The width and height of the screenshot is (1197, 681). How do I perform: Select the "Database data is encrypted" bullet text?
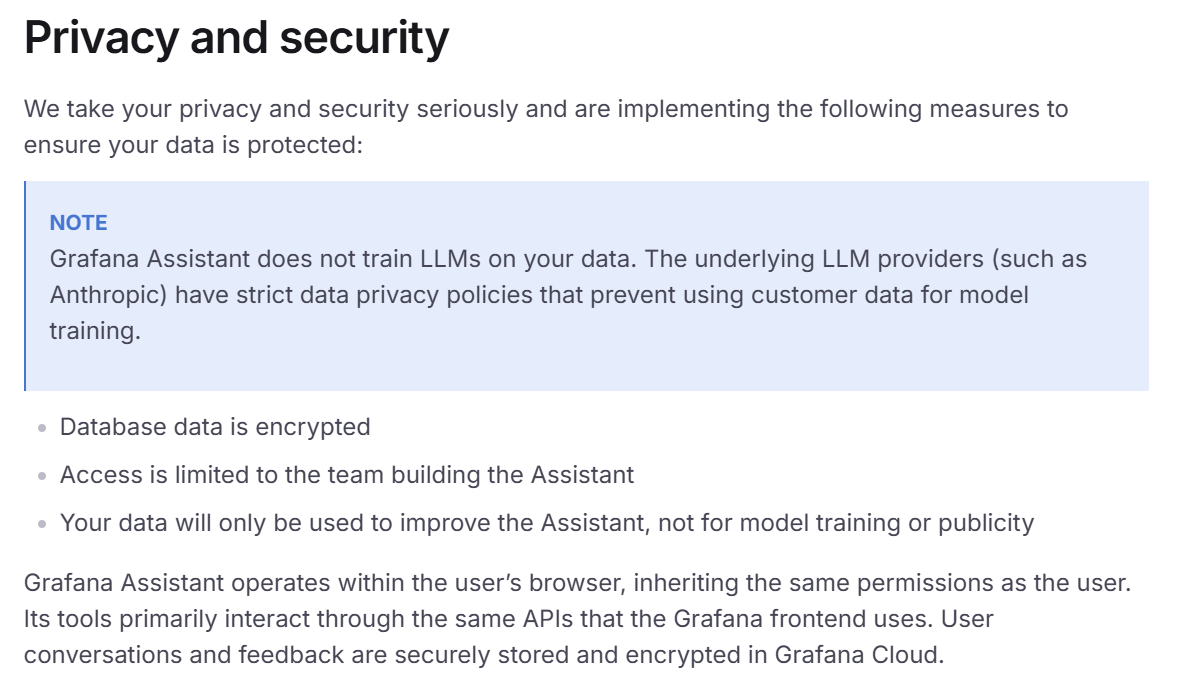point(215,427)
